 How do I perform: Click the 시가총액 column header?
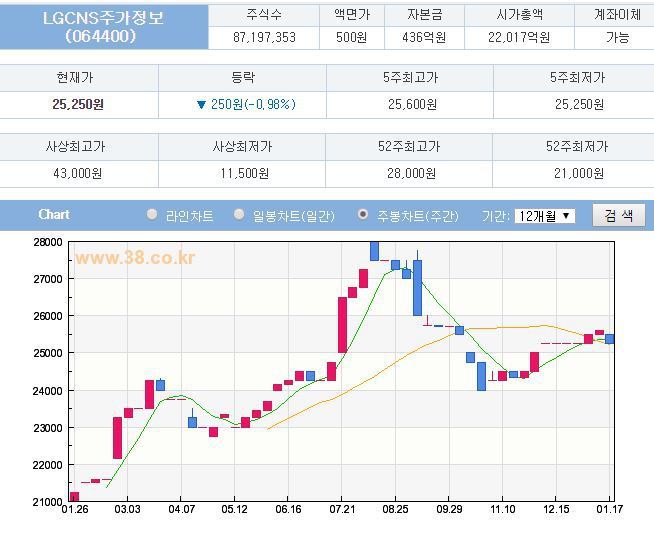click(x=520, y=15)
